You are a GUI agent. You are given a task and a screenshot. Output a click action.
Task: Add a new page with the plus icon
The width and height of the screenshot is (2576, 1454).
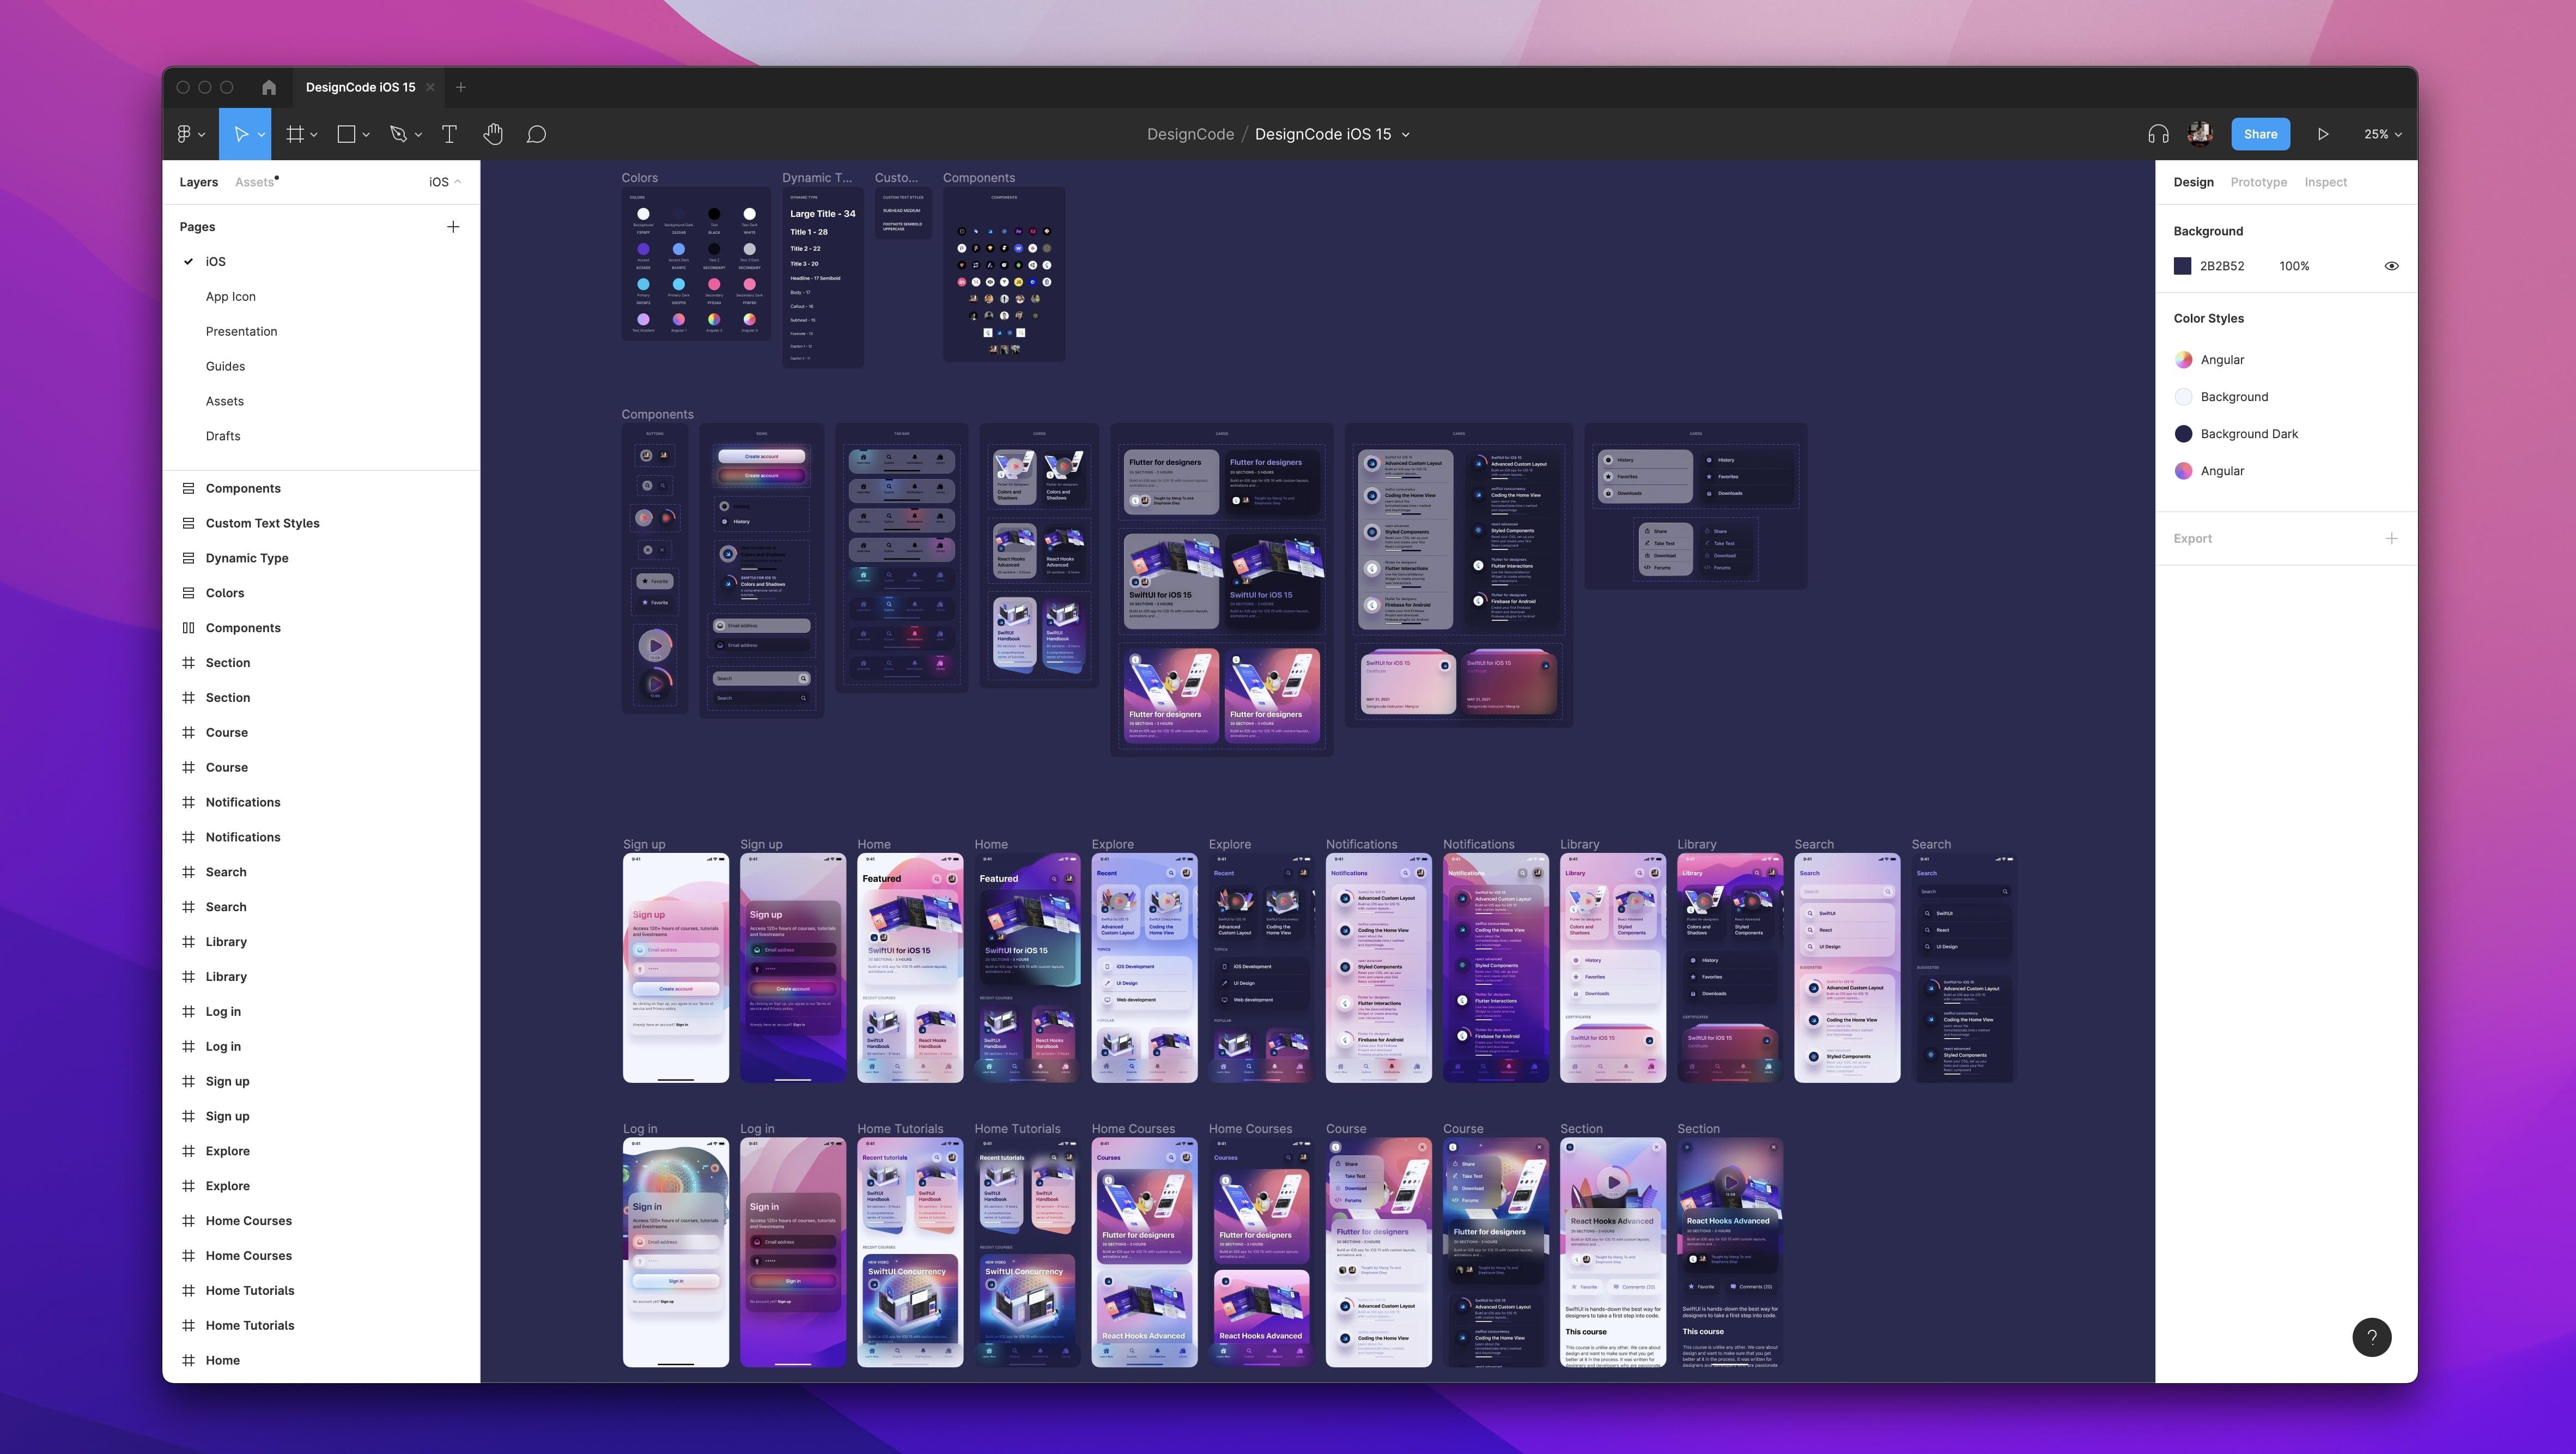pyautogui.click(x=453, y=226)
